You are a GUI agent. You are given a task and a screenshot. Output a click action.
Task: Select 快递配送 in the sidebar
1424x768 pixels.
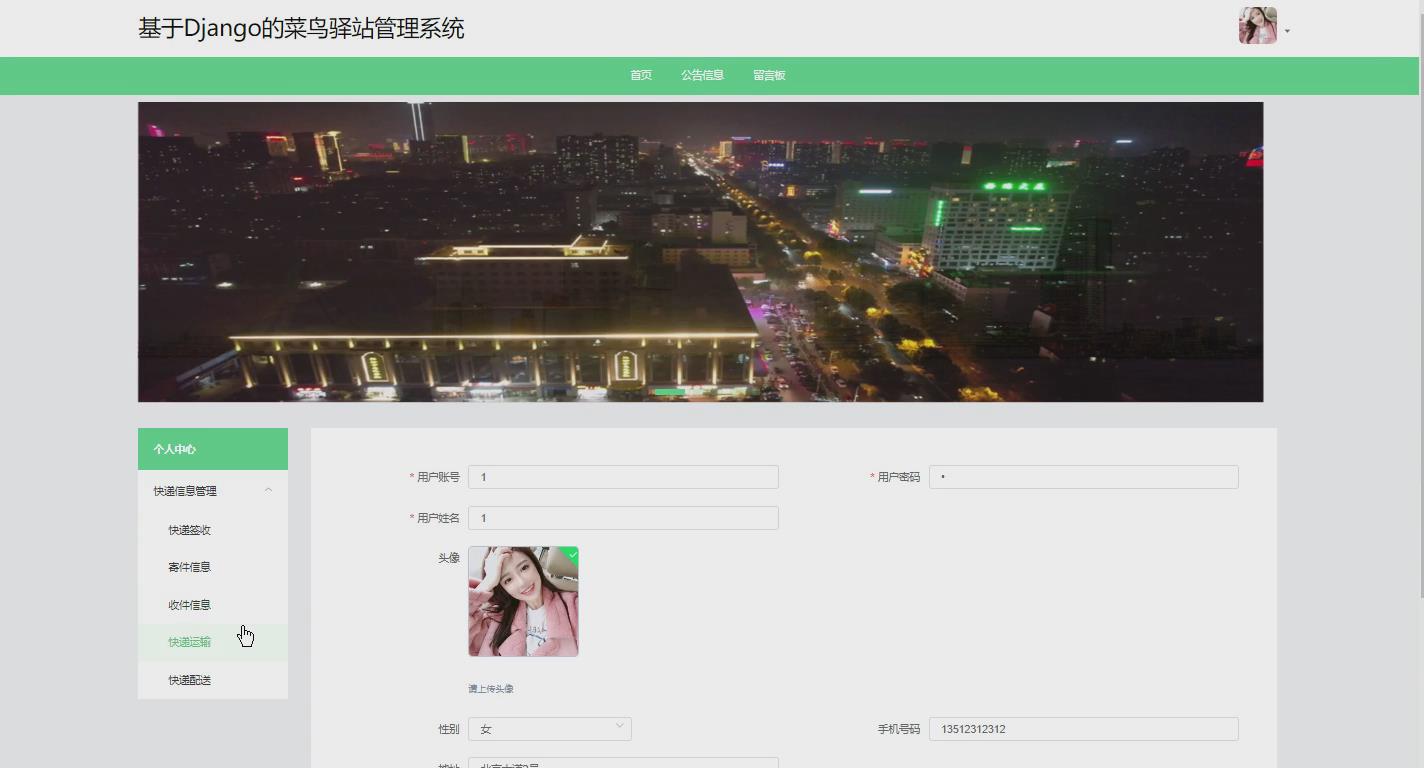[188, 679]
